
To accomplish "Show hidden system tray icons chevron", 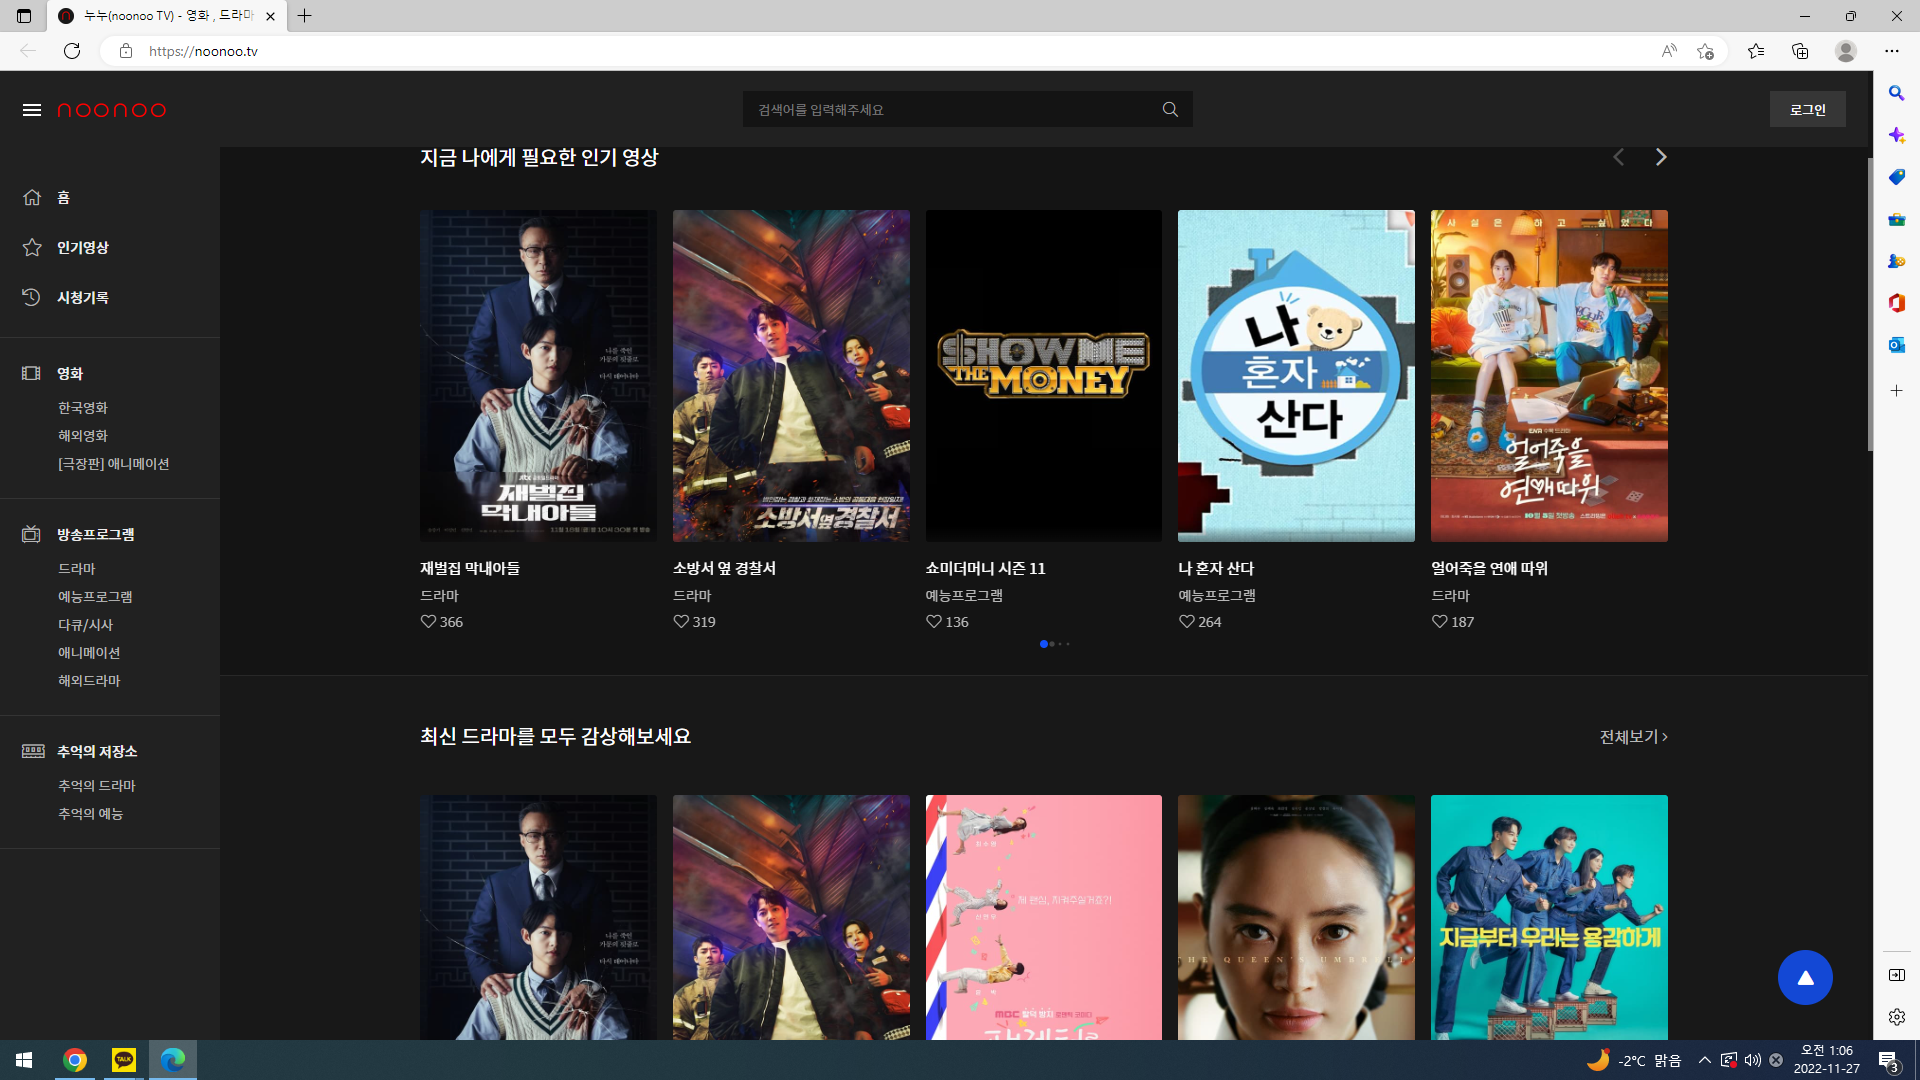I will coord(1704,1060).
